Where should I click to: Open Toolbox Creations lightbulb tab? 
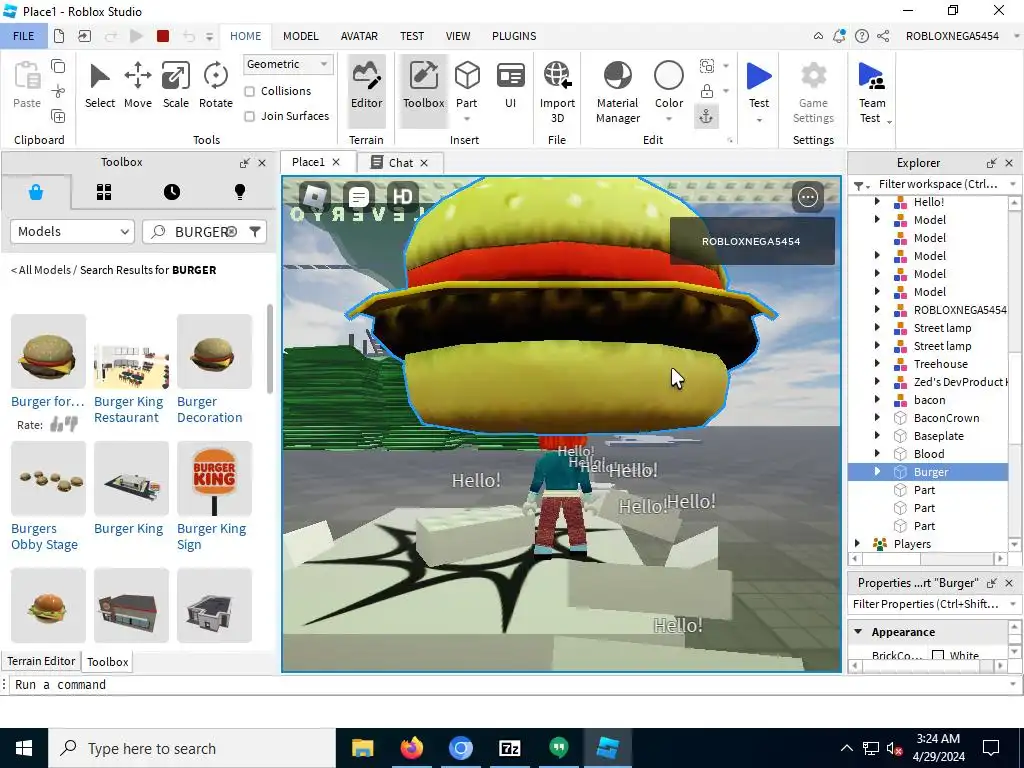[x=240, y=192]
